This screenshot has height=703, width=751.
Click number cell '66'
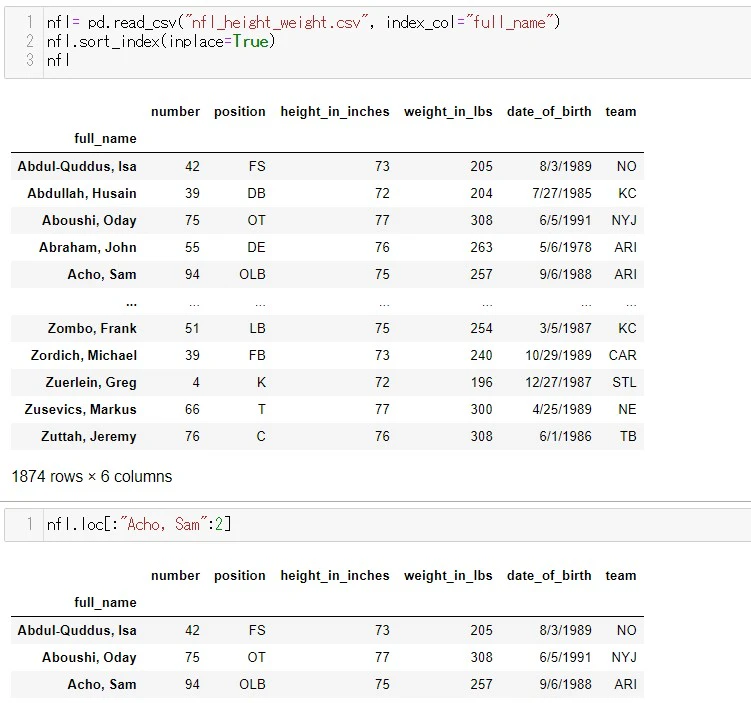(192, 409)
